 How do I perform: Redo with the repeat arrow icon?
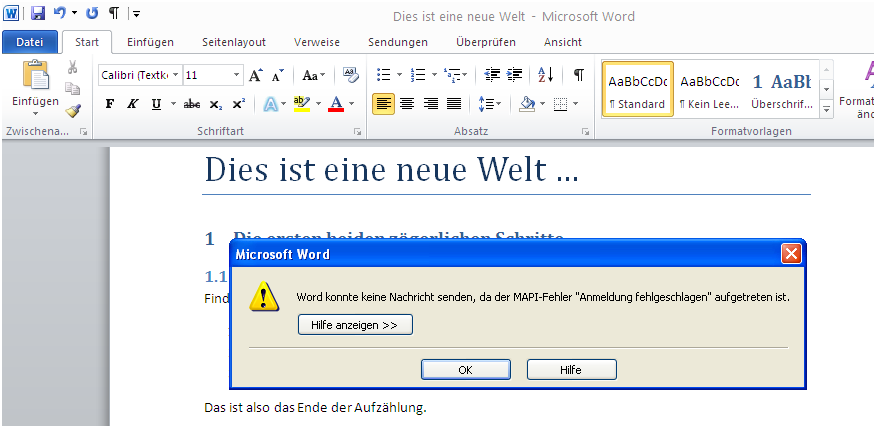[93, 13]
